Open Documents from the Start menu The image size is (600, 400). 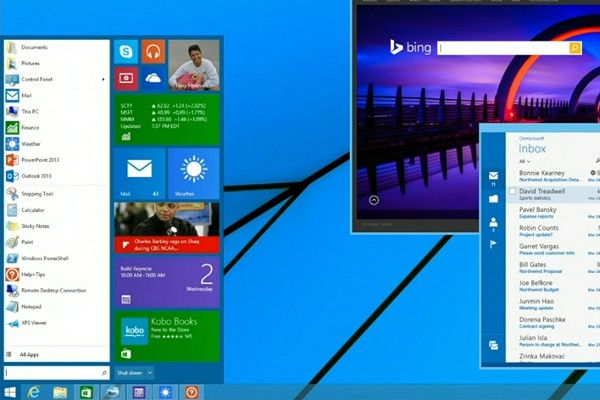[57, 47]
